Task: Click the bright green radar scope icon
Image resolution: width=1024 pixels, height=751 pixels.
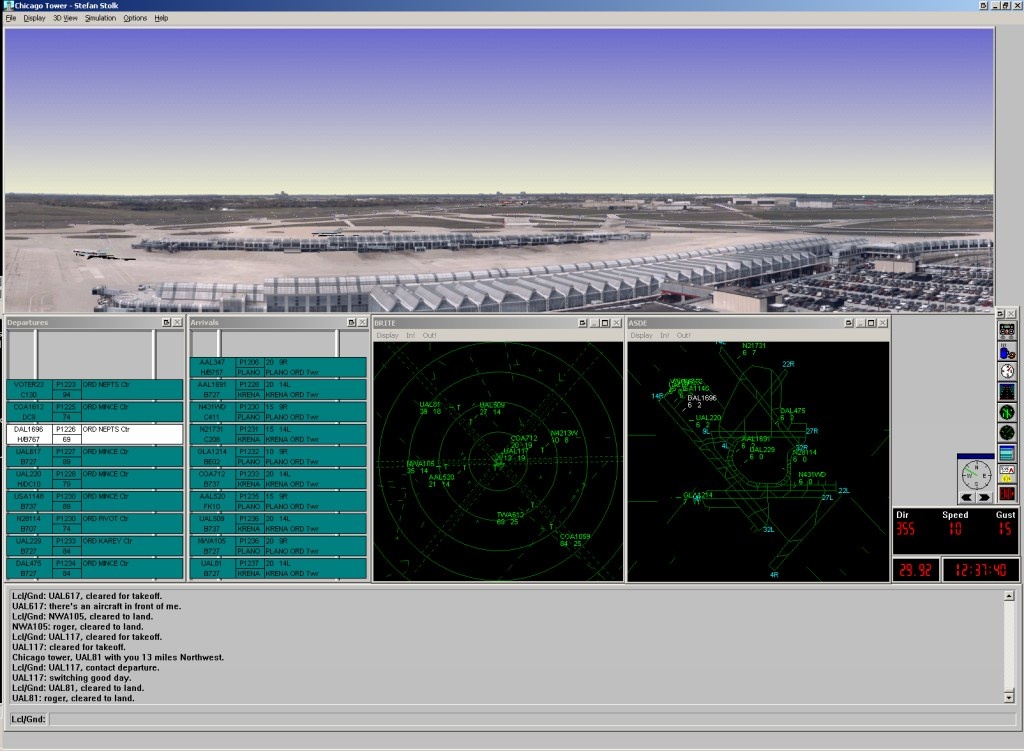Action: click(x=1006, y=412)
